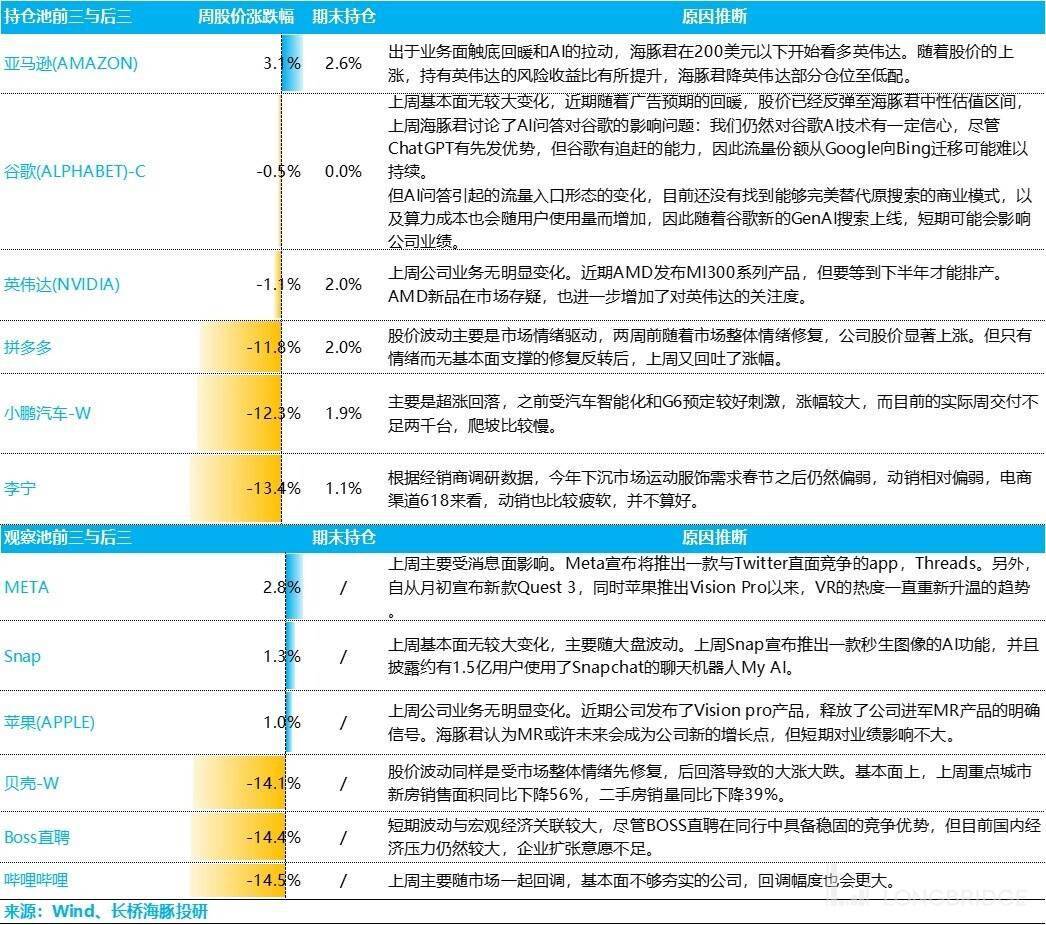
Task: Select the 亚马逊(AMAZON) stock name
Action: [71, 63]
